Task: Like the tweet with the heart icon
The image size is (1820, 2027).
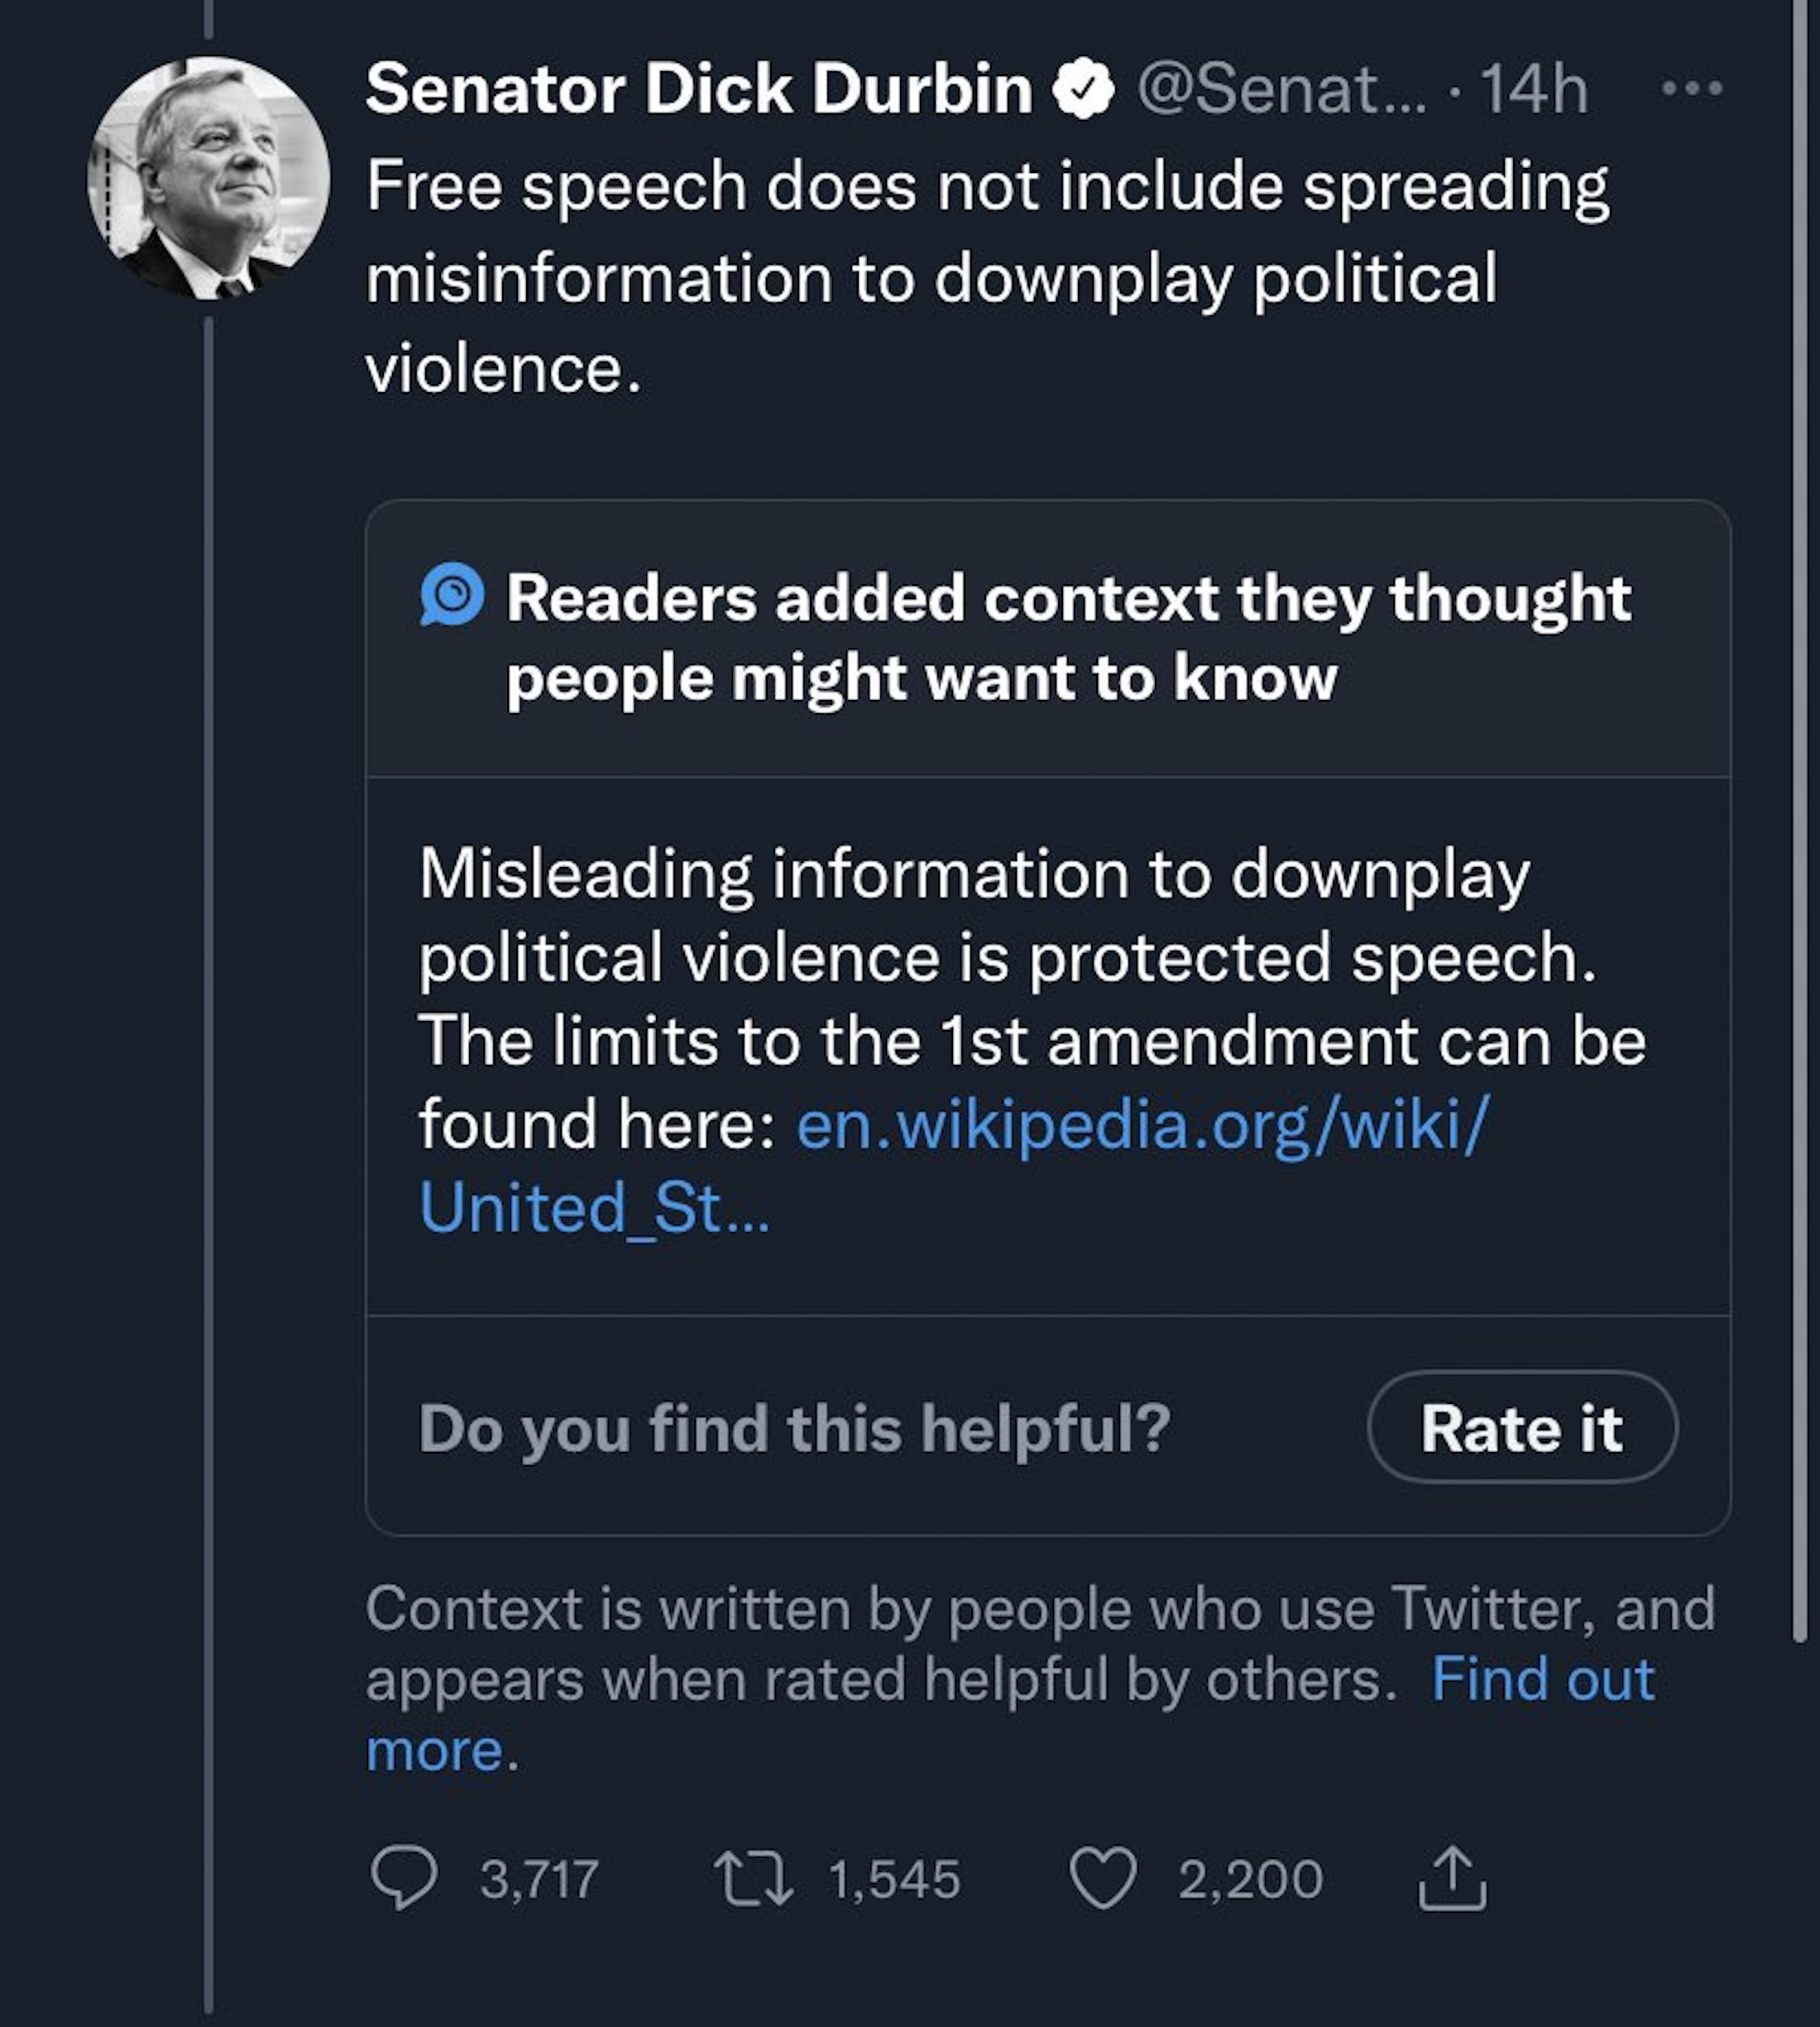Action: [x=1103, y=1878]
